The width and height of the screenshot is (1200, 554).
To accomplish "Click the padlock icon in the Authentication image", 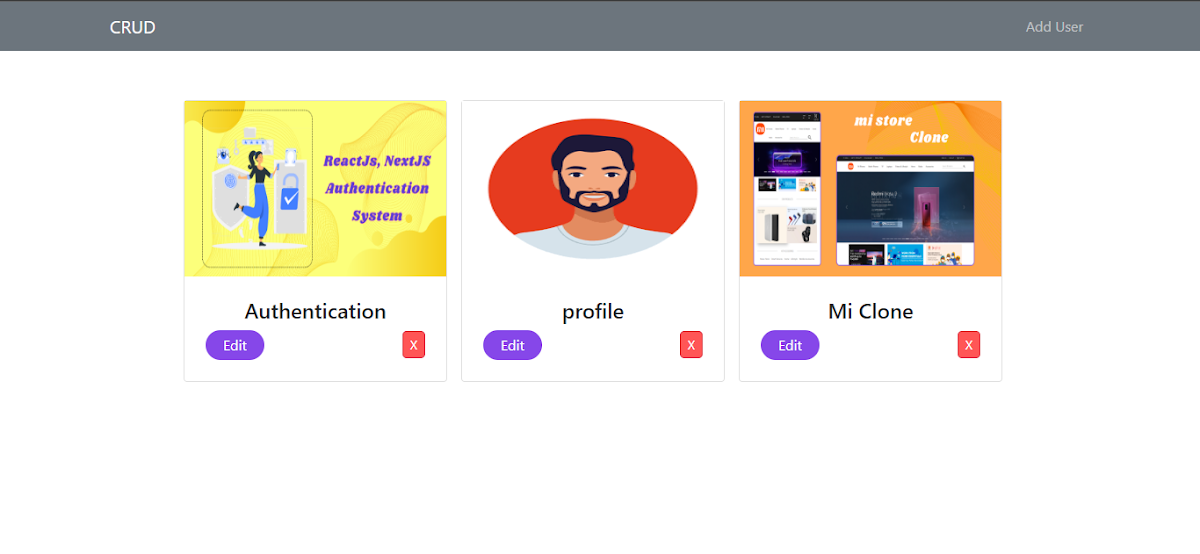I will coord(289,192).
